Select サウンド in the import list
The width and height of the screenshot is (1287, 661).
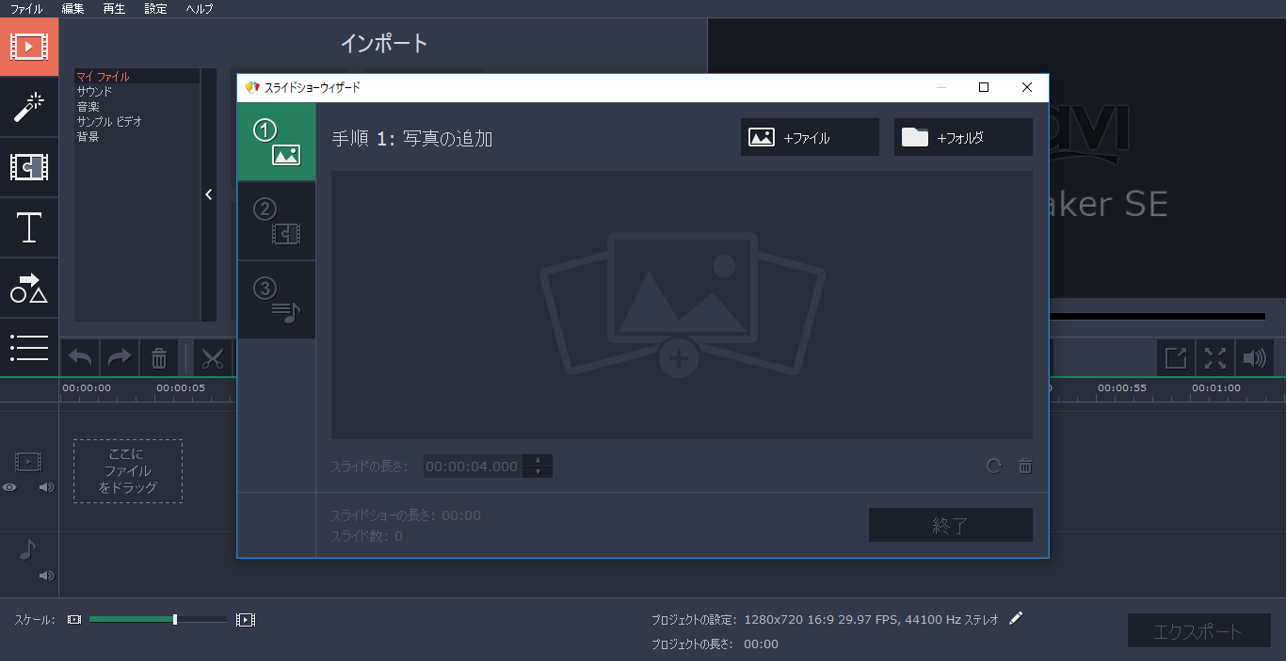[95, 92]
